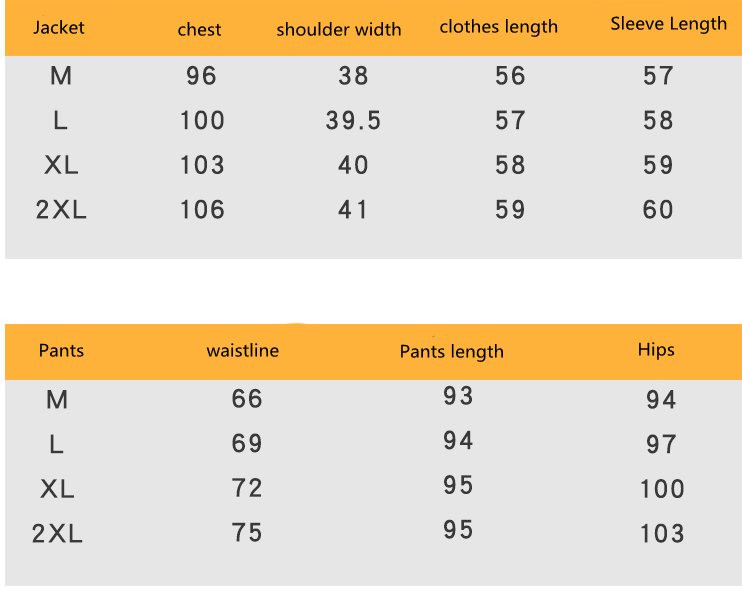Click the Sleeve Length column header
This screenshot has width=742, height=593.
tap(669, 24)
